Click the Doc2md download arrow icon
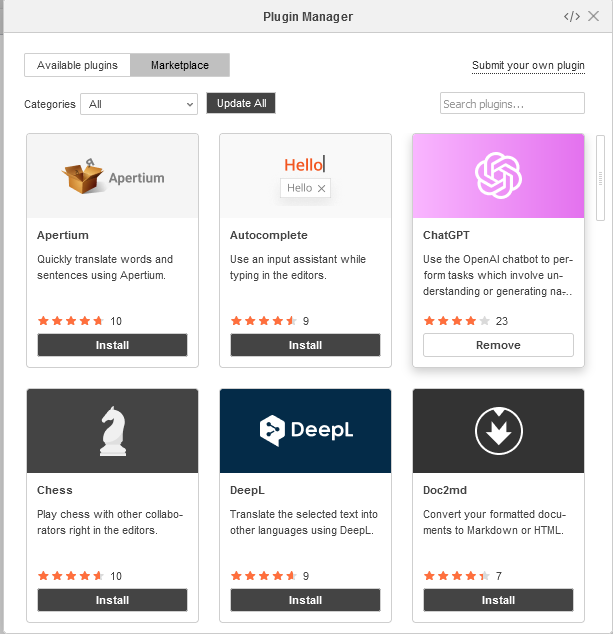This screenshot has height=634, width=613. coord(499,431)
